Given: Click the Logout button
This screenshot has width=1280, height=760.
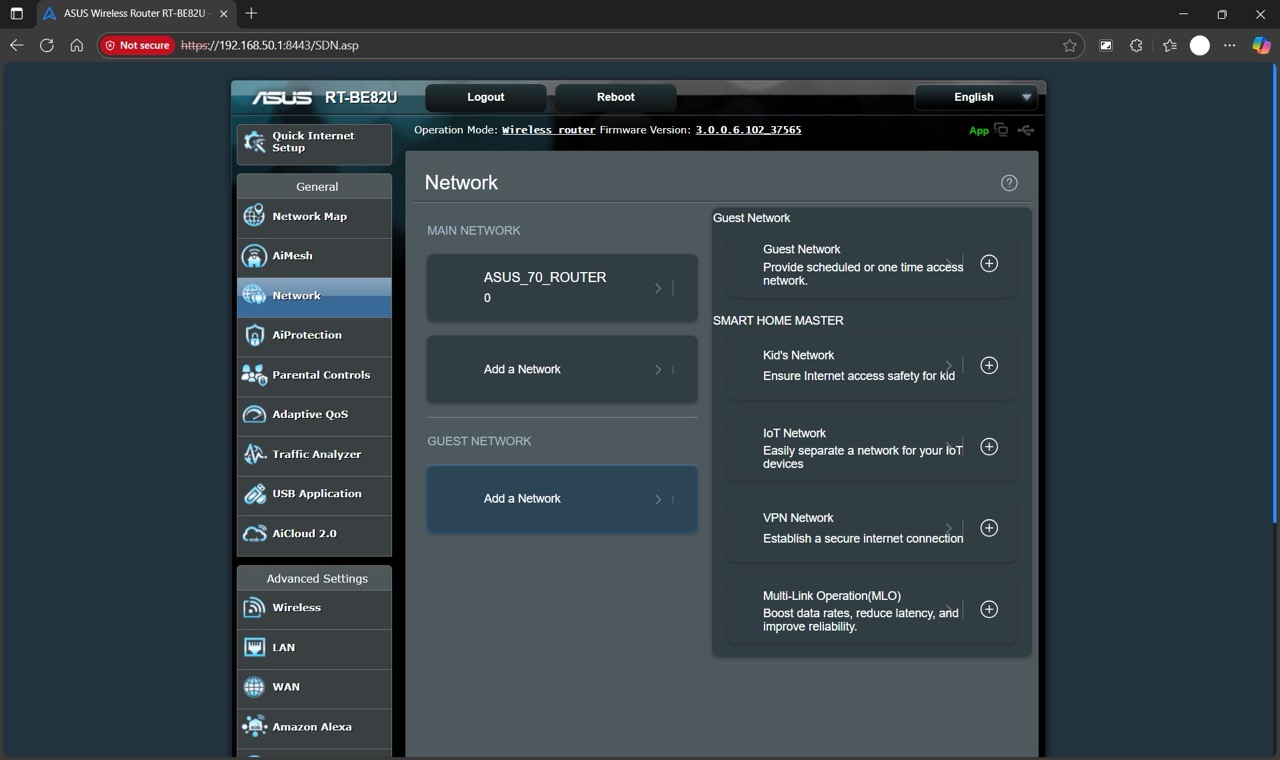Looking at the screenshot, I should coord(486,97).
